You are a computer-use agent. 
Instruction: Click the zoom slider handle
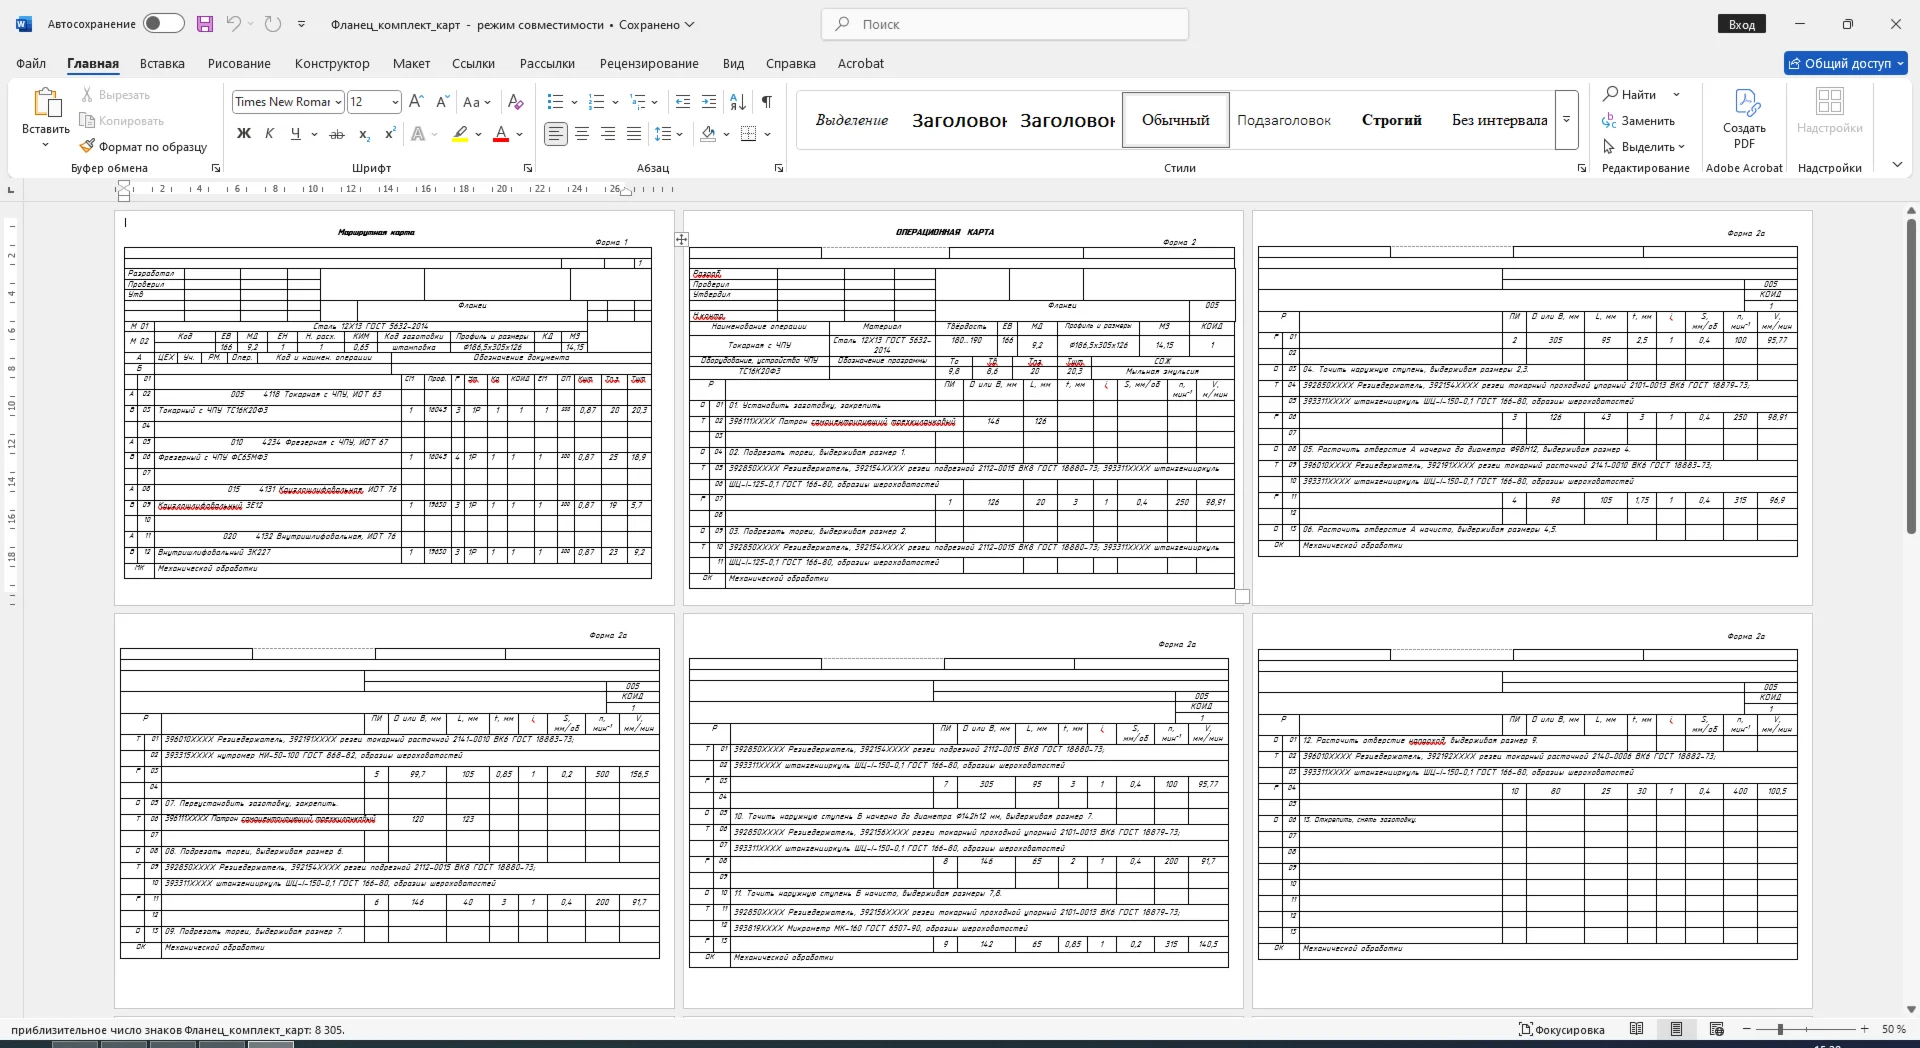1780,1029
